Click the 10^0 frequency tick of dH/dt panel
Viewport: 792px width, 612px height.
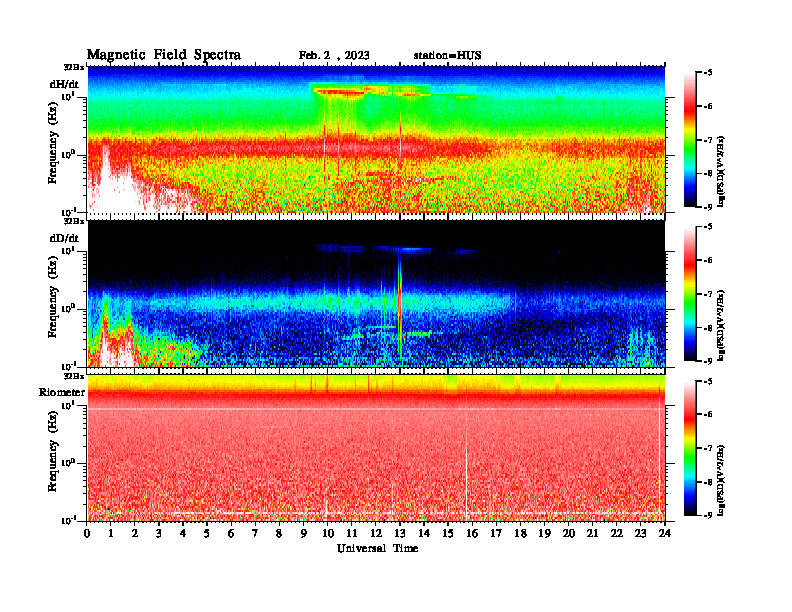(68, 155)
